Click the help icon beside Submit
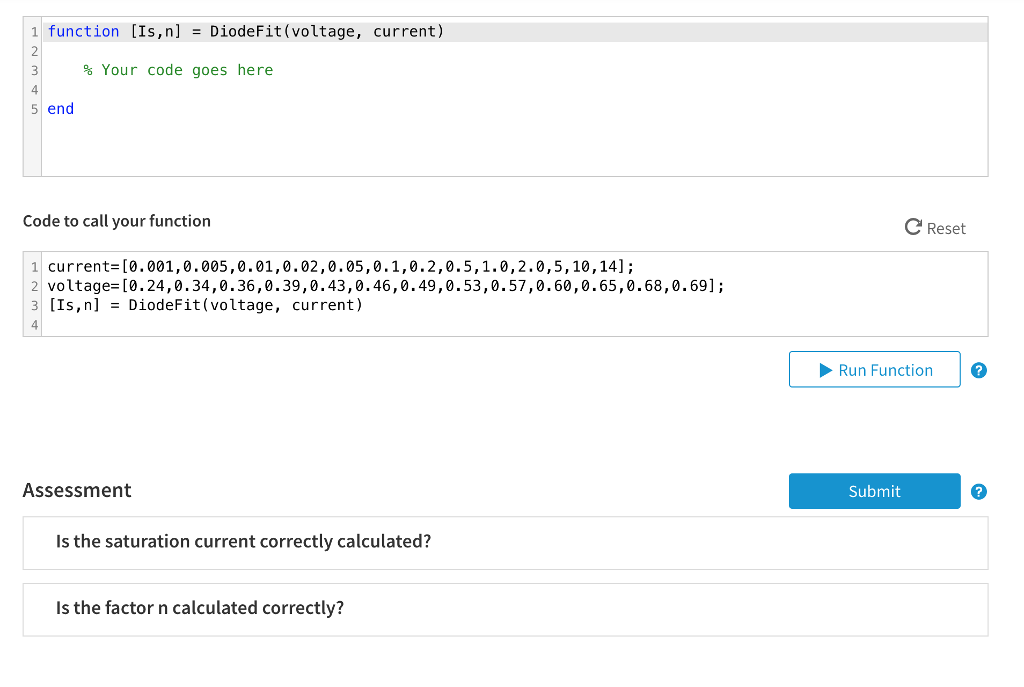The height and width of the screenshot is (687, 1024). (979, 491)
